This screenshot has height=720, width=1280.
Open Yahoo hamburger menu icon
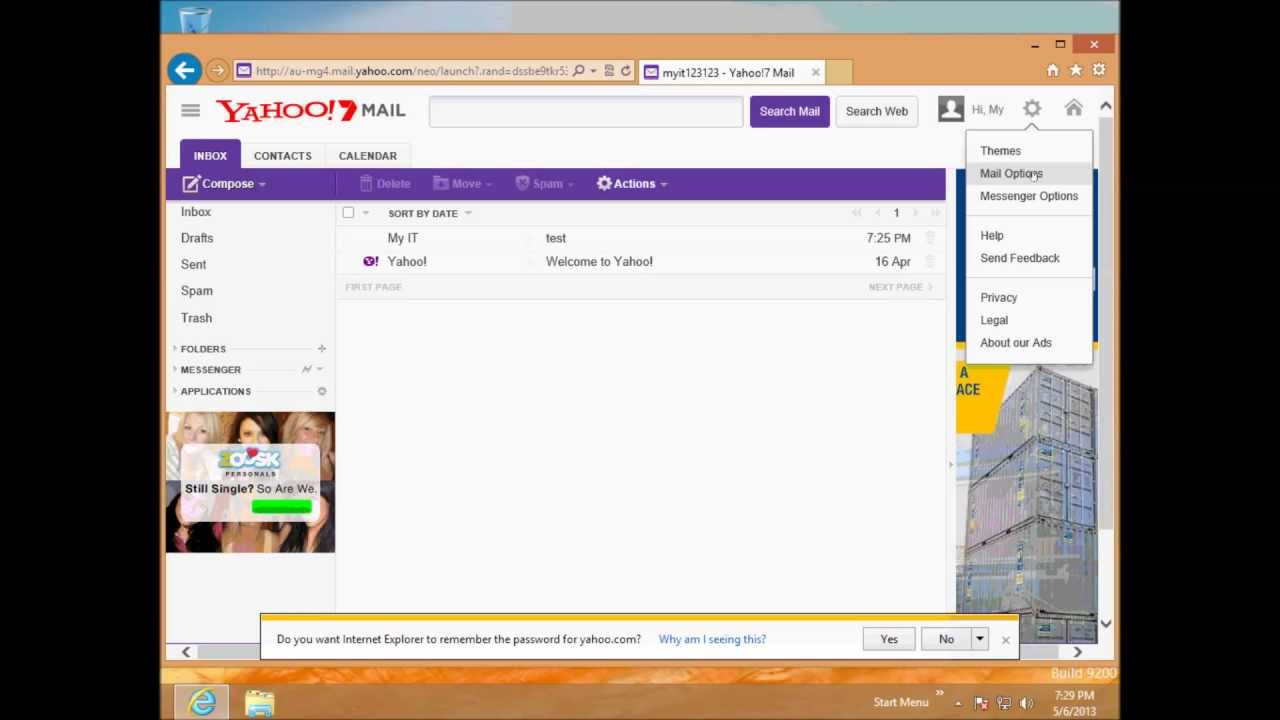pos(190,111)
